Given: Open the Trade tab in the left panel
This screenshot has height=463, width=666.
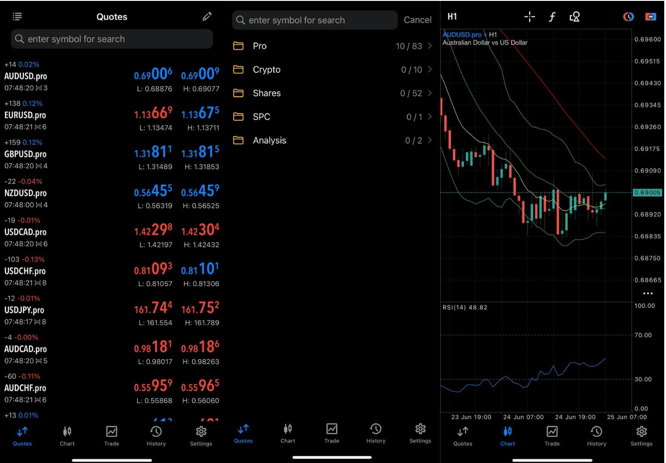Looking at the screenshot, I should [111, 436].
